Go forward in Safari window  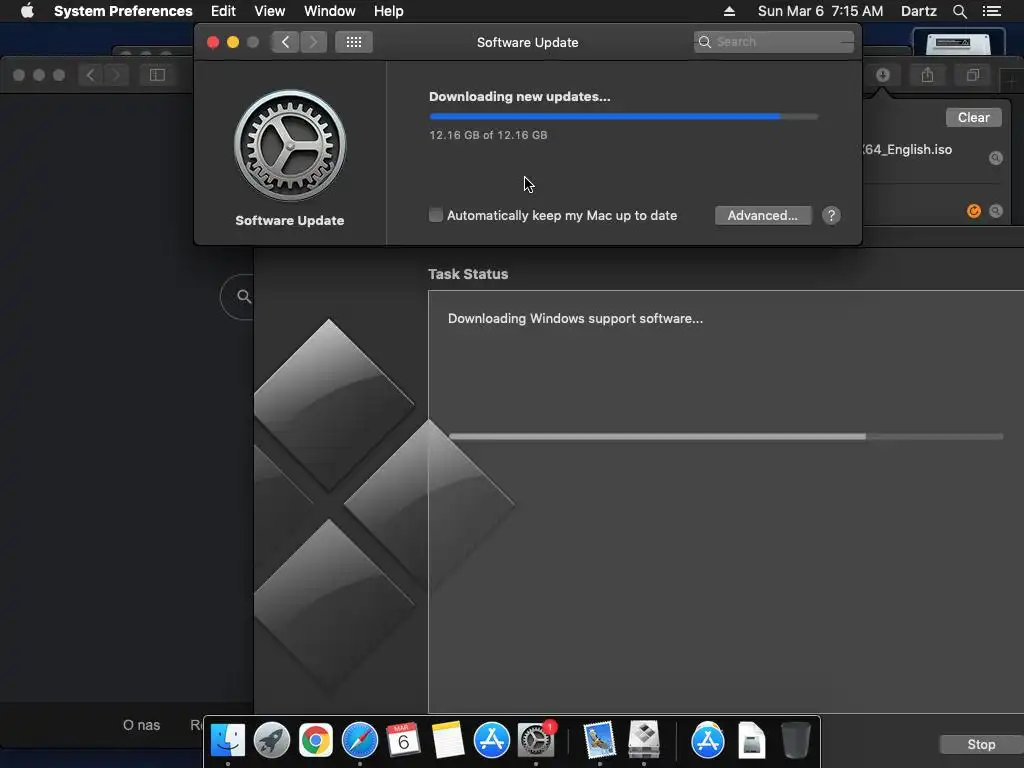tap(116, 75)
